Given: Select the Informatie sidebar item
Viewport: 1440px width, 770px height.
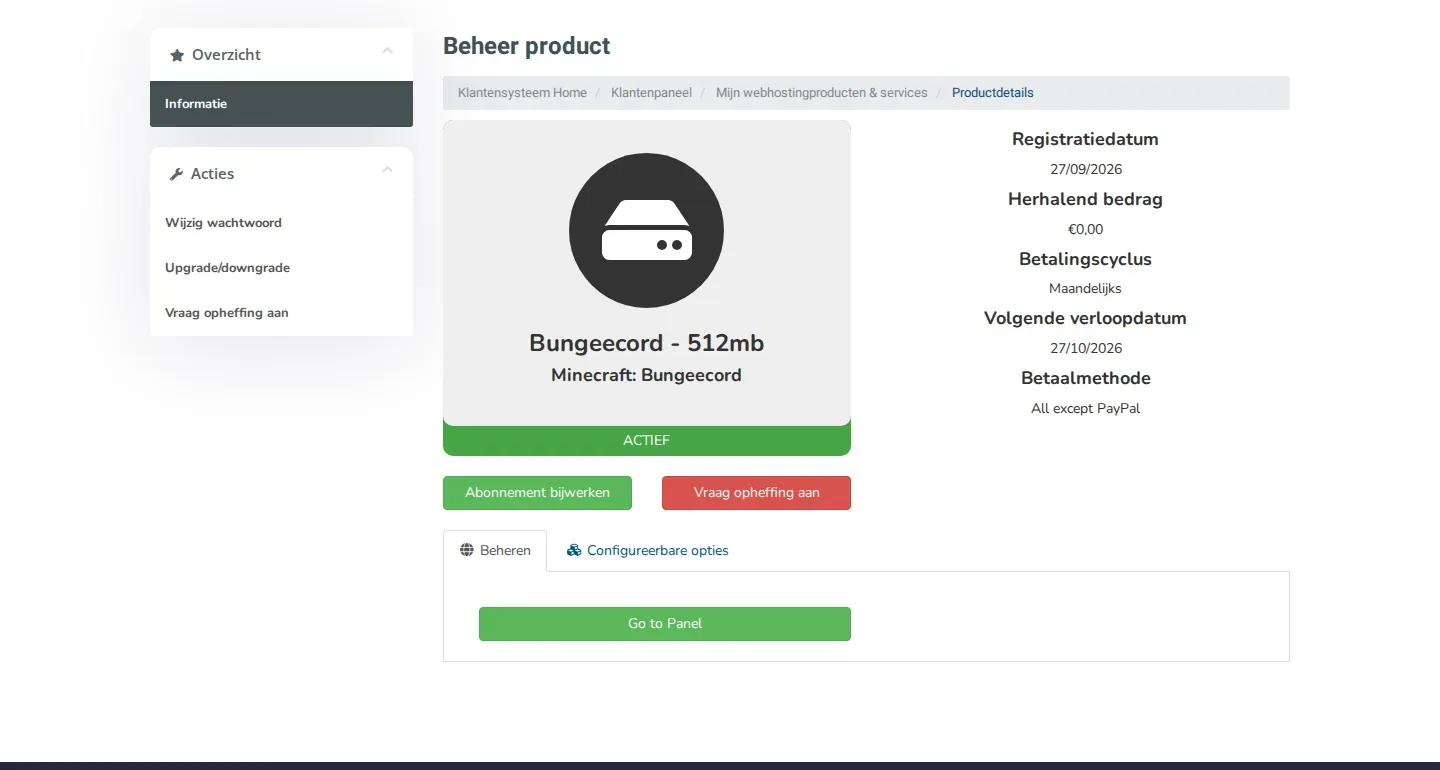Looking at the screenshot, I should coord(281,104).
